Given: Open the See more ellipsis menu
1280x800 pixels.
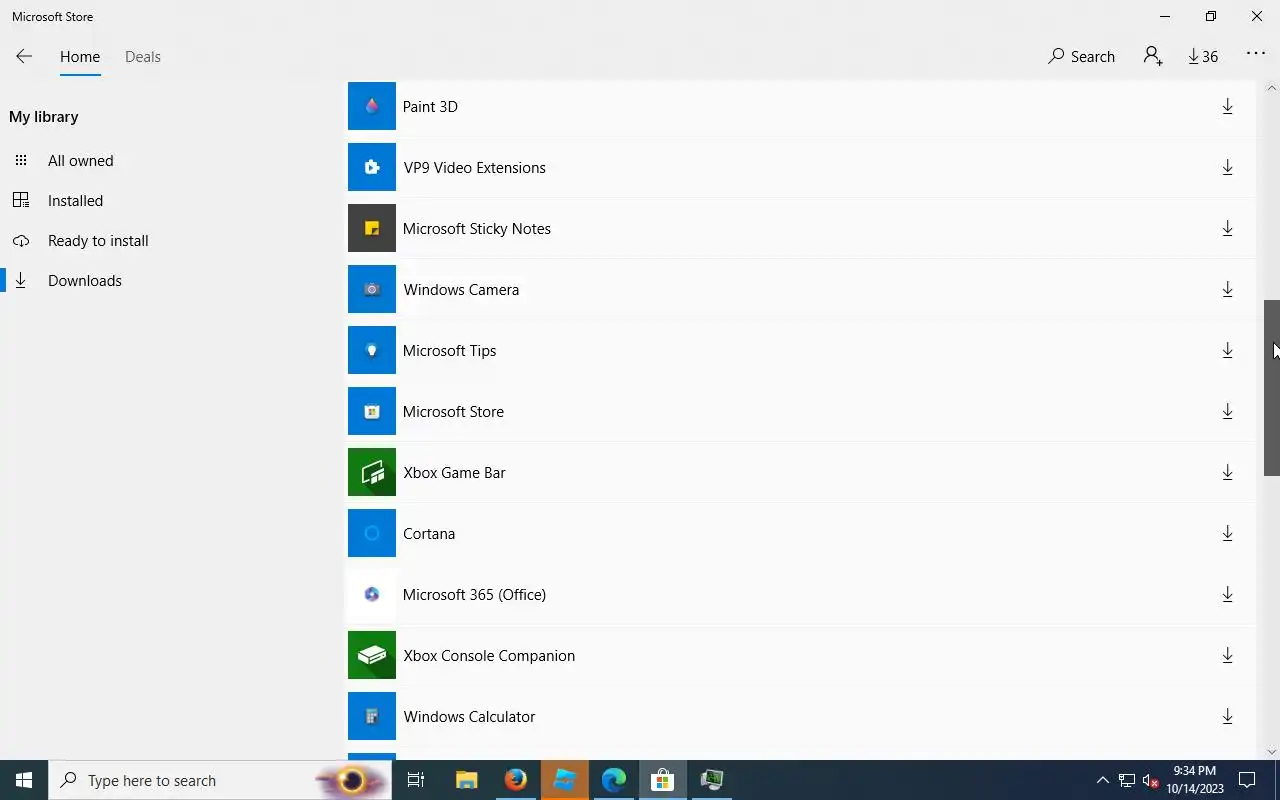Looking at the screenshot, I should [1256, 55].
